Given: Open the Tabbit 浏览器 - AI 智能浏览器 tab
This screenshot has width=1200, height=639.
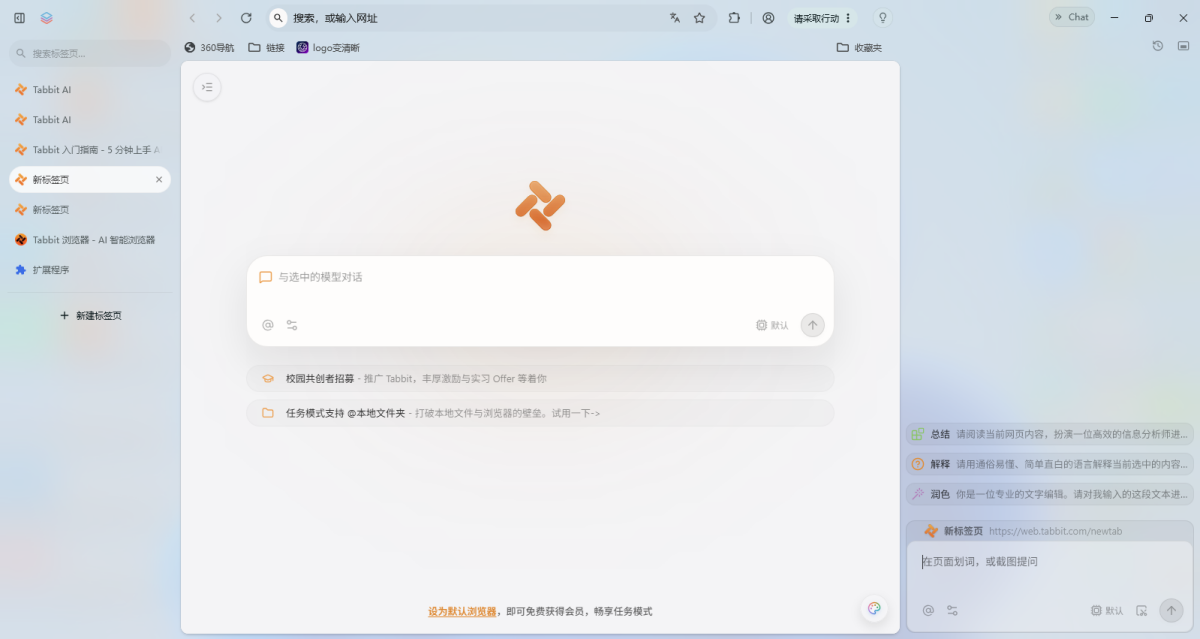Looking at the screenshot, I should pos(90,240).
